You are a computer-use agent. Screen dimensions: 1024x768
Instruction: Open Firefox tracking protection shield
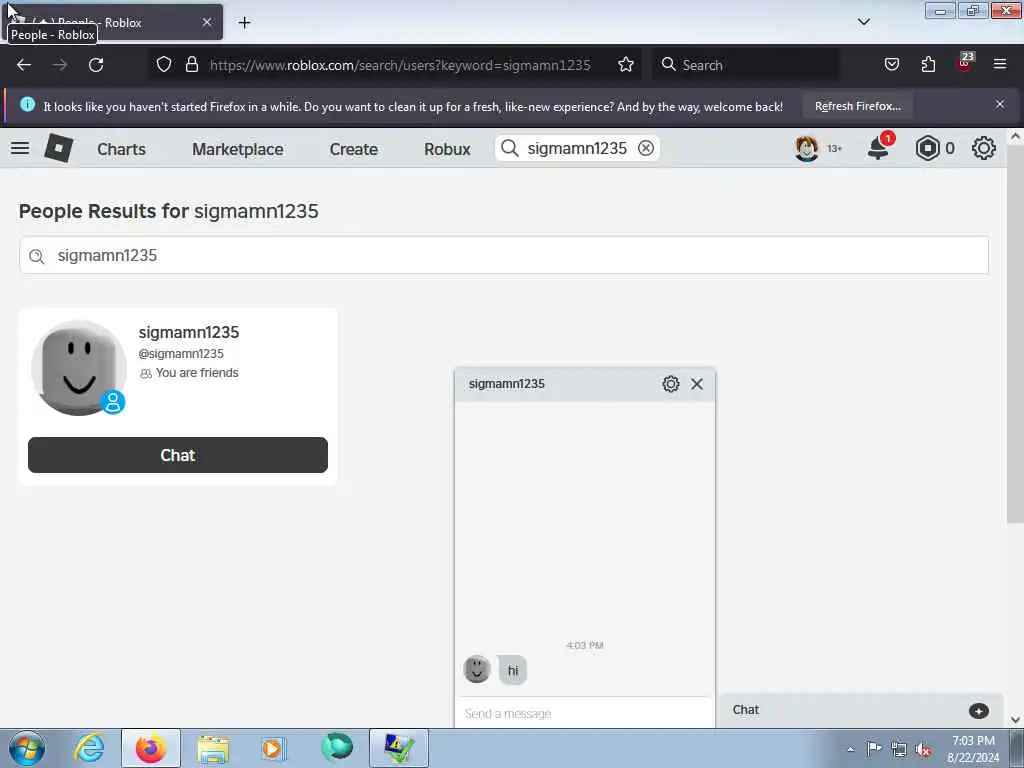click(x=164, y=65)
